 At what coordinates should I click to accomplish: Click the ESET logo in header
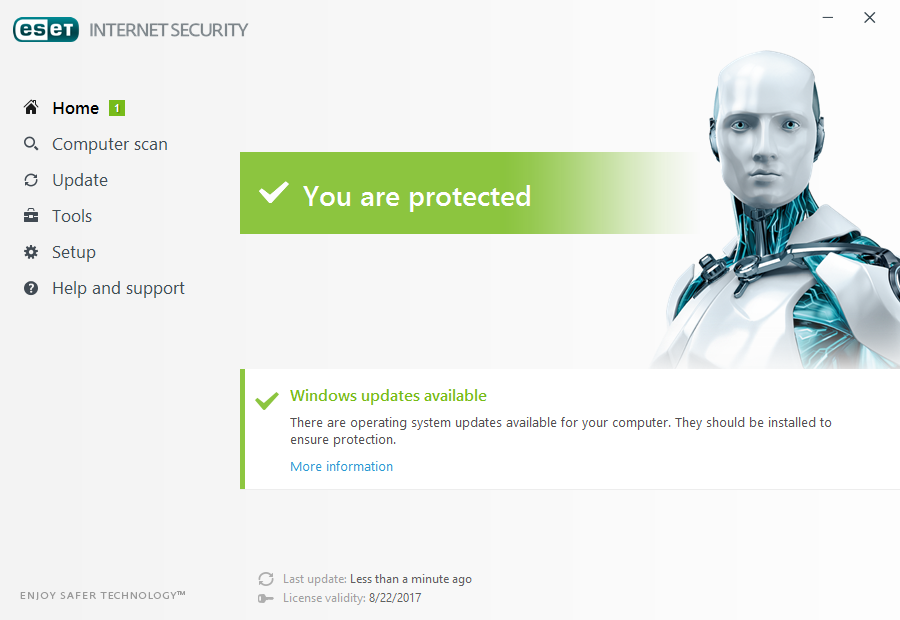pyautogui.click(x=46, y=30)
